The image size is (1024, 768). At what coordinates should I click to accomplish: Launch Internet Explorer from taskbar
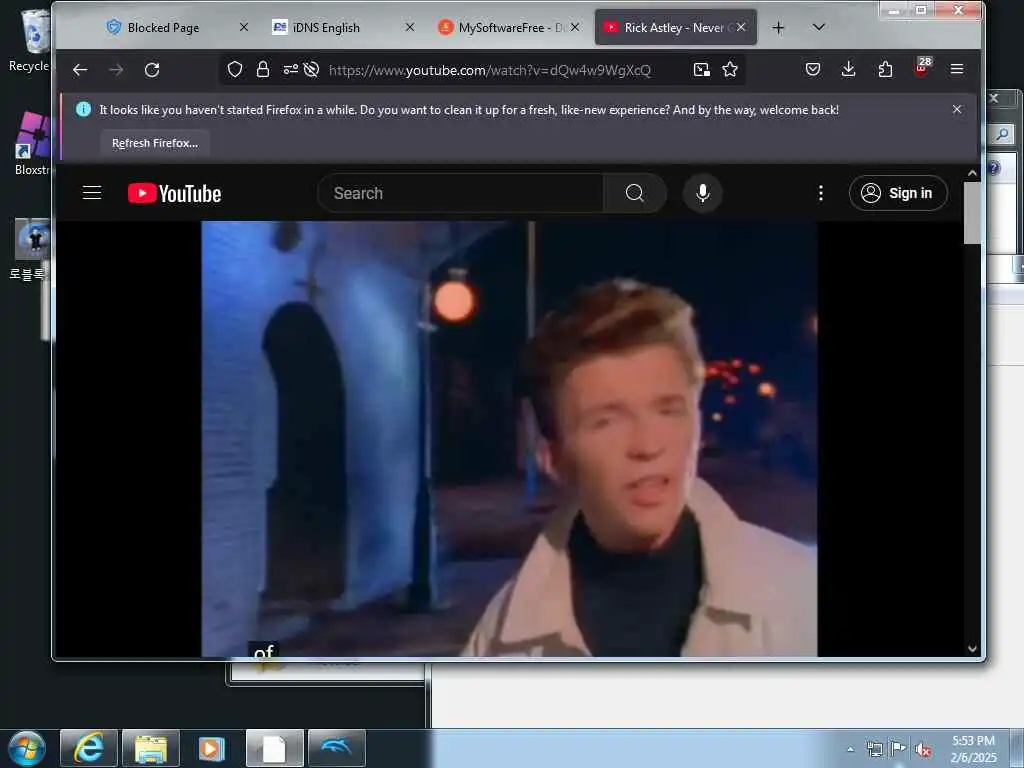tap(89, 748)
